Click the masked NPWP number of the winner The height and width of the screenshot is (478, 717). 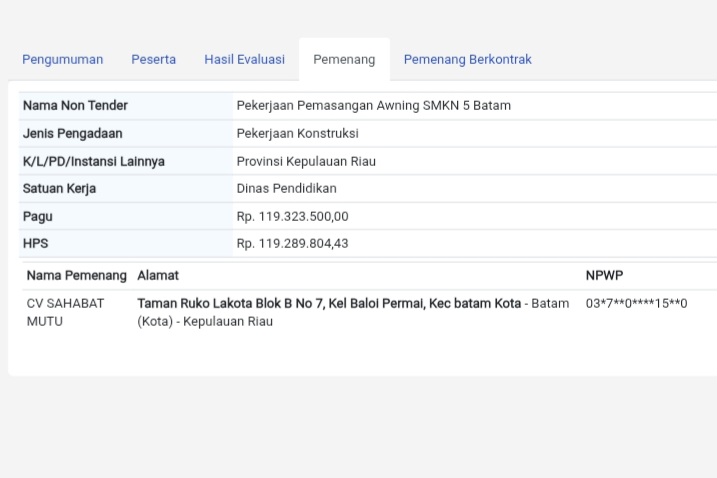[x=636, y=303]
